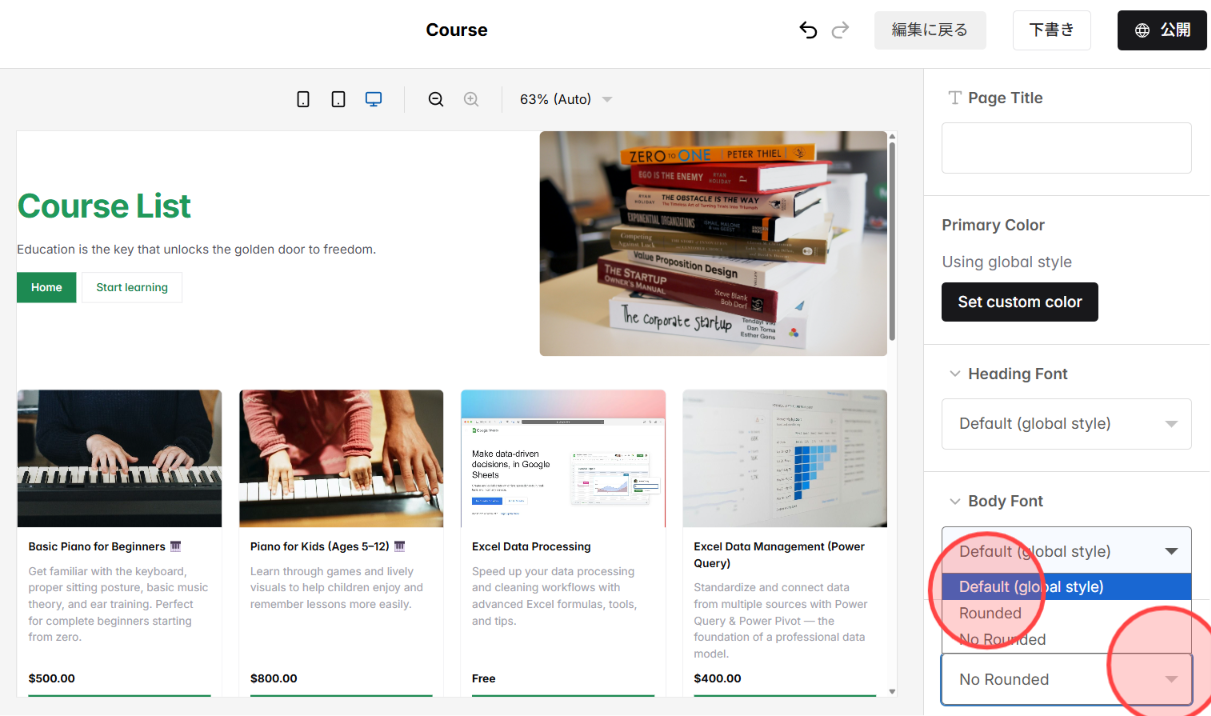Viewport: 1211px width, 716px height.
Task: Click the zoom in magnifier icon
Action: [471, 99]
